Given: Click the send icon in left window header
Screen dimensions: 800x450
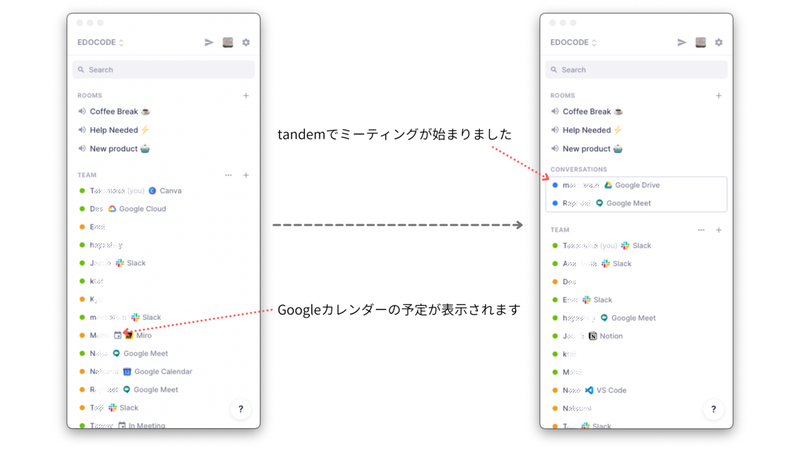Looking at the screenshot, I should pyautogui.click(x=209, y=42).
